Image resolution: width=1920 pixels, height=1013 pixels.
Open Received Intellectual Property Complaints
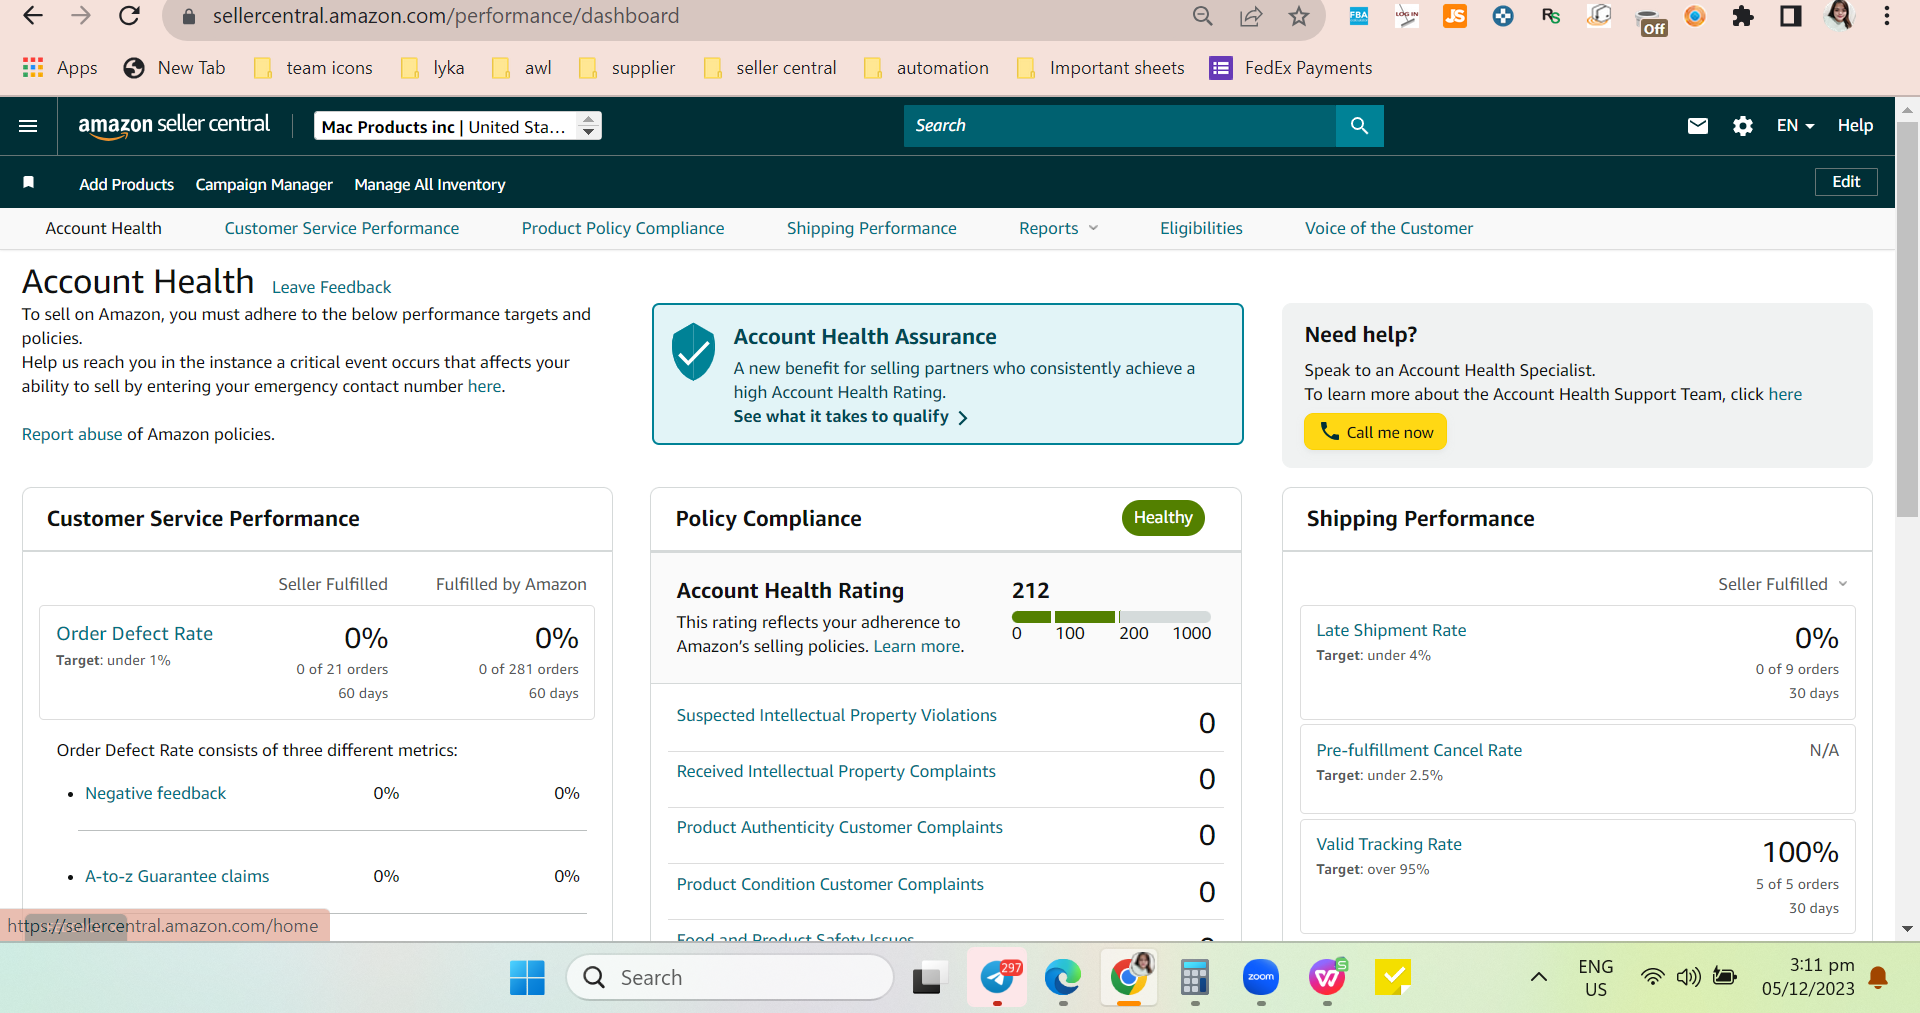tap(836, 771)
